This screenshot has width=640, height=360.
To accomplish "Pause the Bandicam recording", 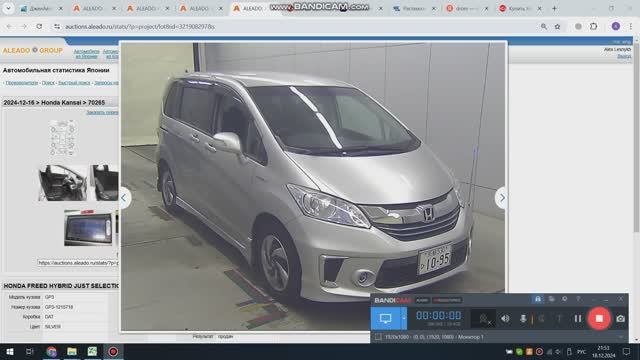I will pos(578,318).
